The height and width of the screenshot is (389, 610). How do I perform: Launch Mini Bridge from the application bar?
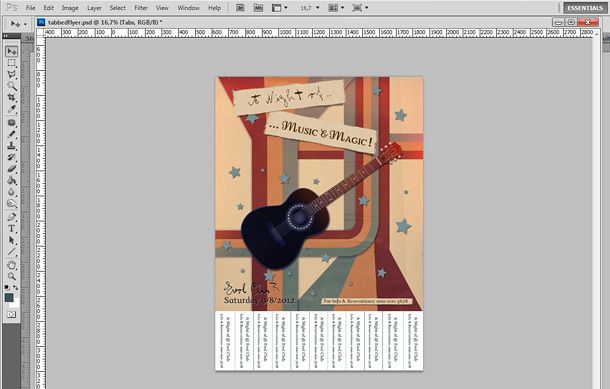[x=258, y=8]
